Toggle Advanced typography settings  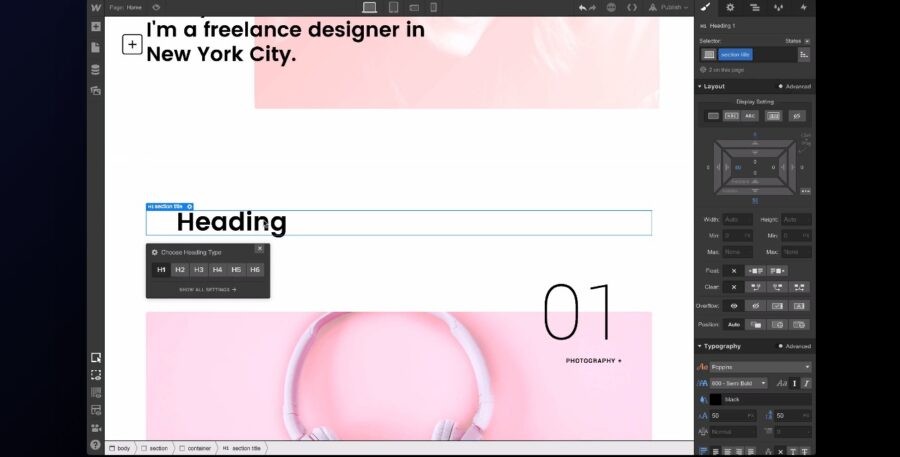(794, 346)
